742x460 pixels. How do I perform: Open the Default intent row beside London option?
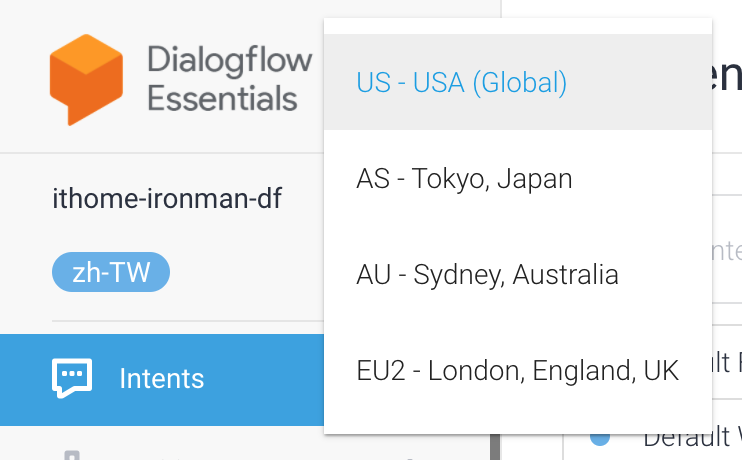(726, 361)
